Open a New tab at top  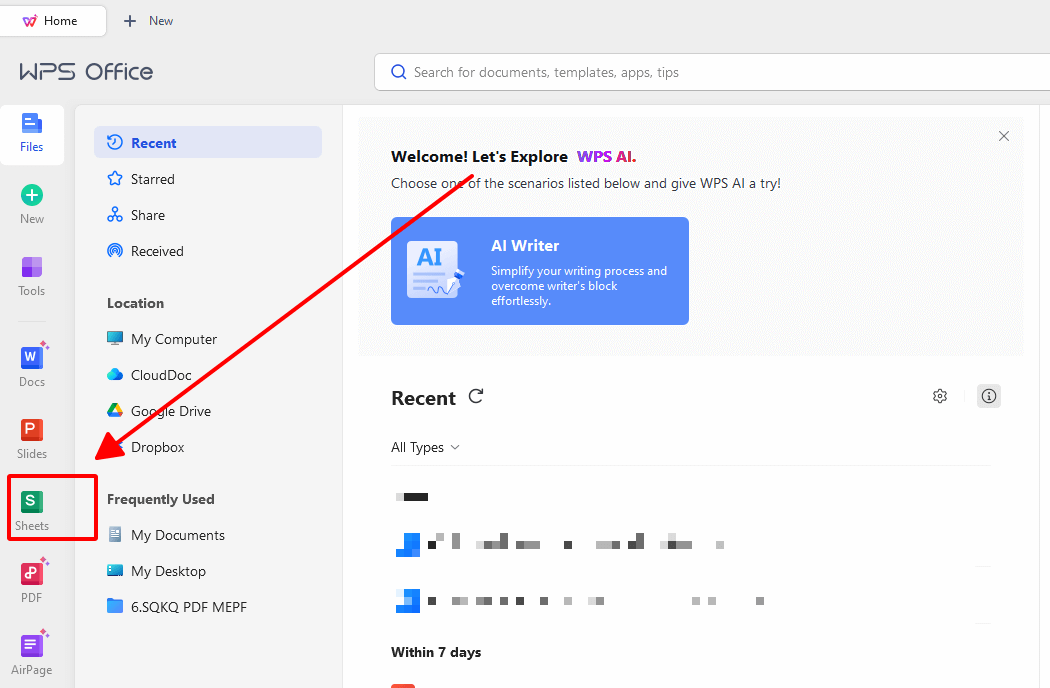148,21
